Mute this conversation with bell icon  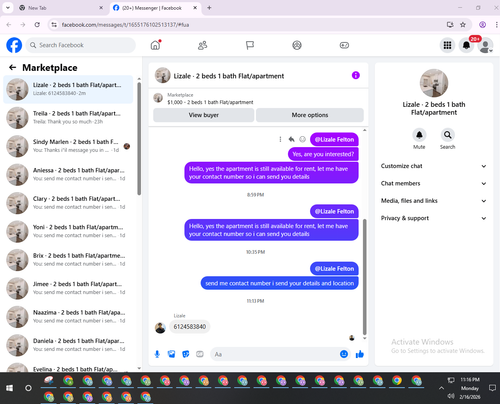[x=419, y=135]
